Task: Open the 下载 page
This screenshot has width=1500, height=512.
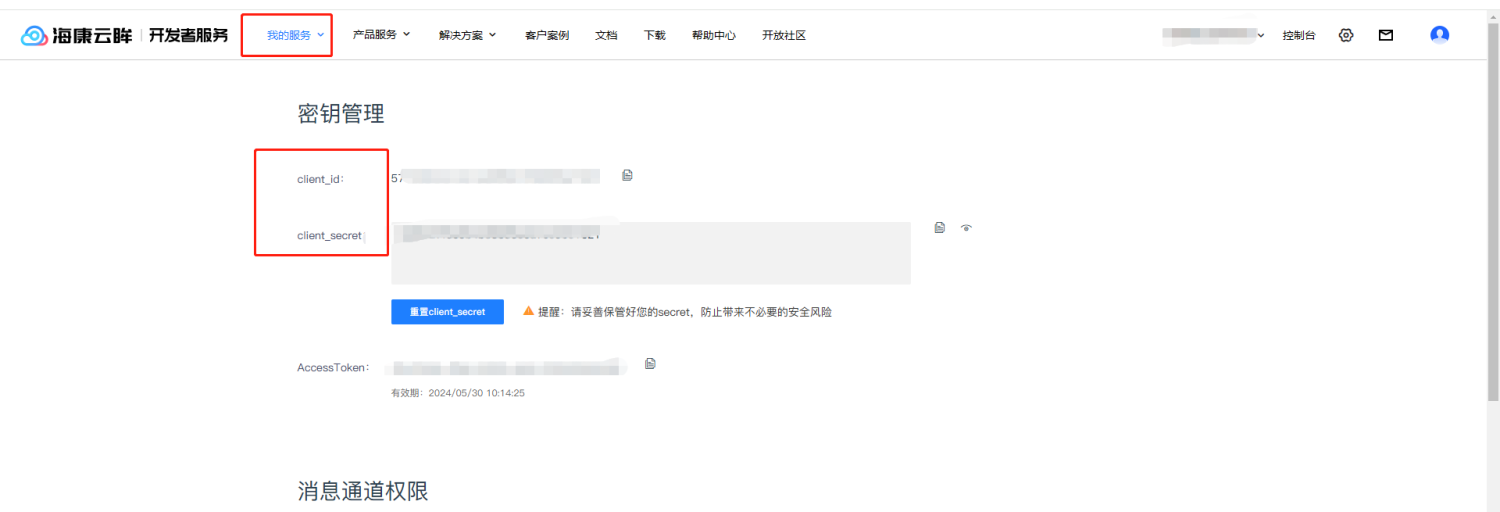Action: pyautogui.click(x=654, y=35)
